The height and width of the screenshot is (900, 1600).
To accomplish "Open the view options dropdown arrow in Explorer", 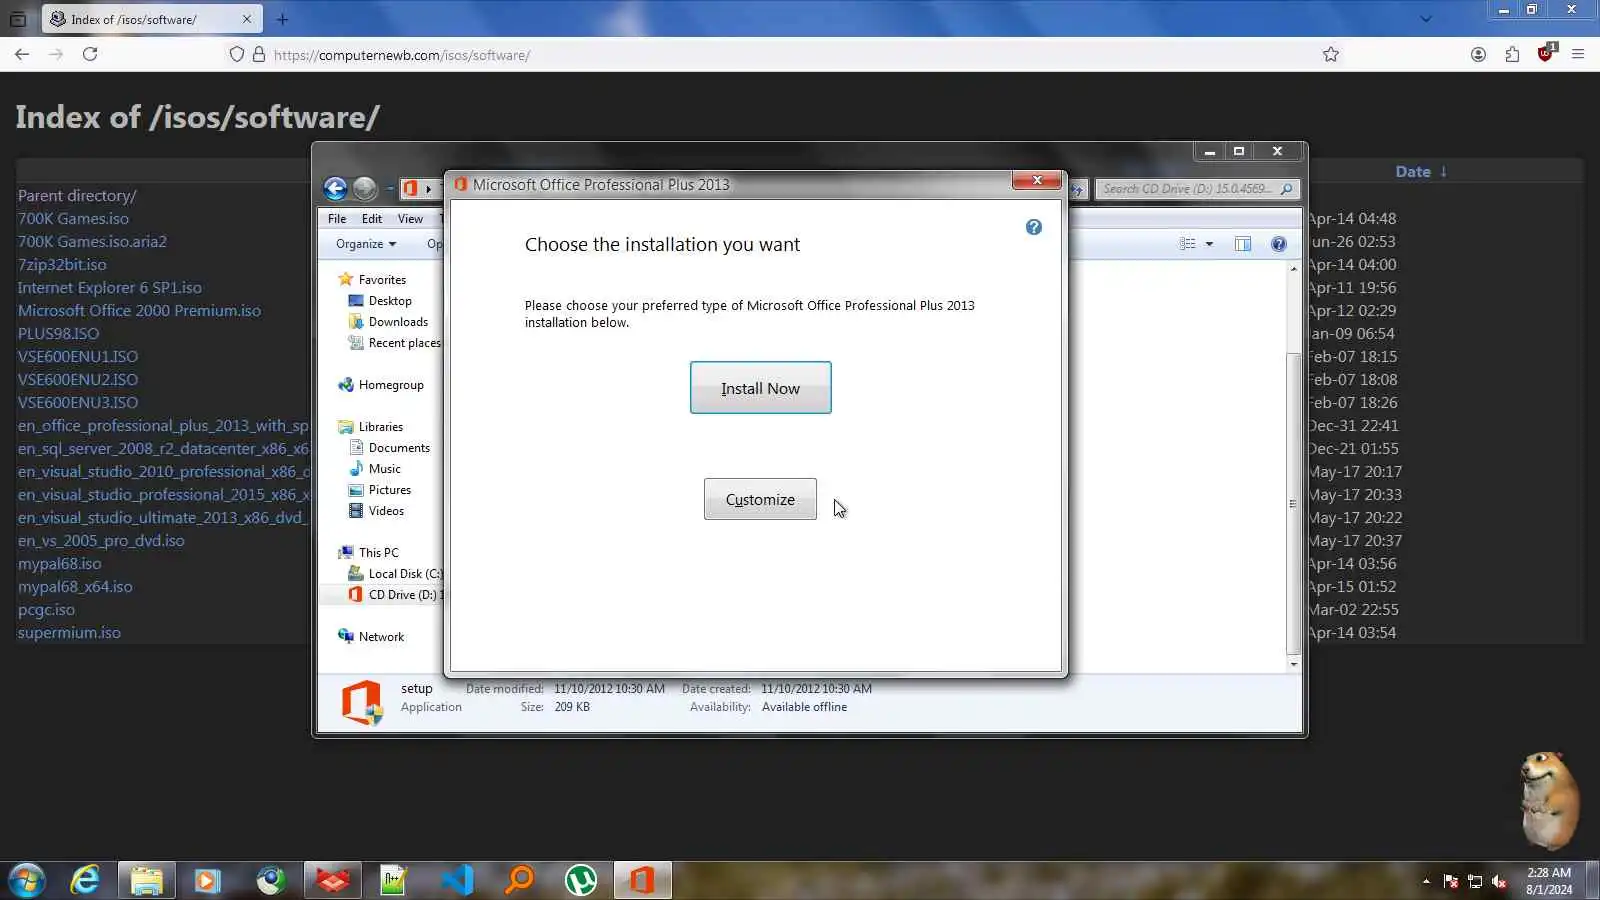I will tap(1209, 244).
